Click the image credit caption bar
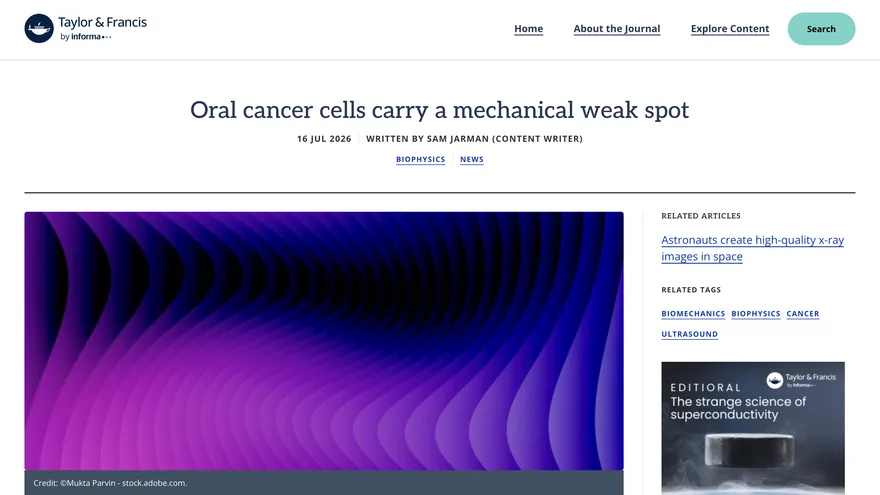This screenshot has height=495, width=880. tap(324, 483)
